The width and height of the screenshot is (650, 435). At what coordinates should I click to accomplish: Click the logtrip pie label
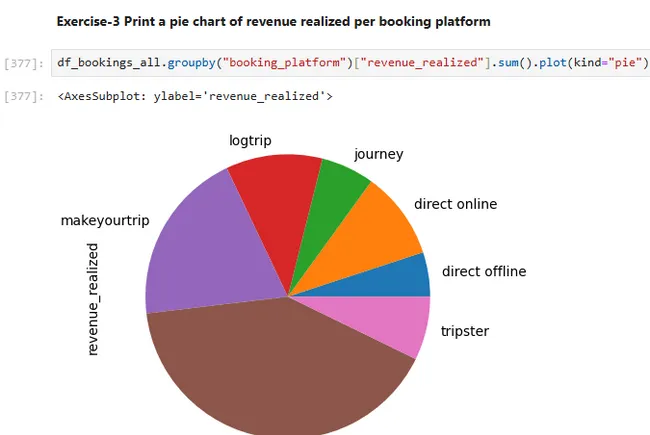point(250,141)
